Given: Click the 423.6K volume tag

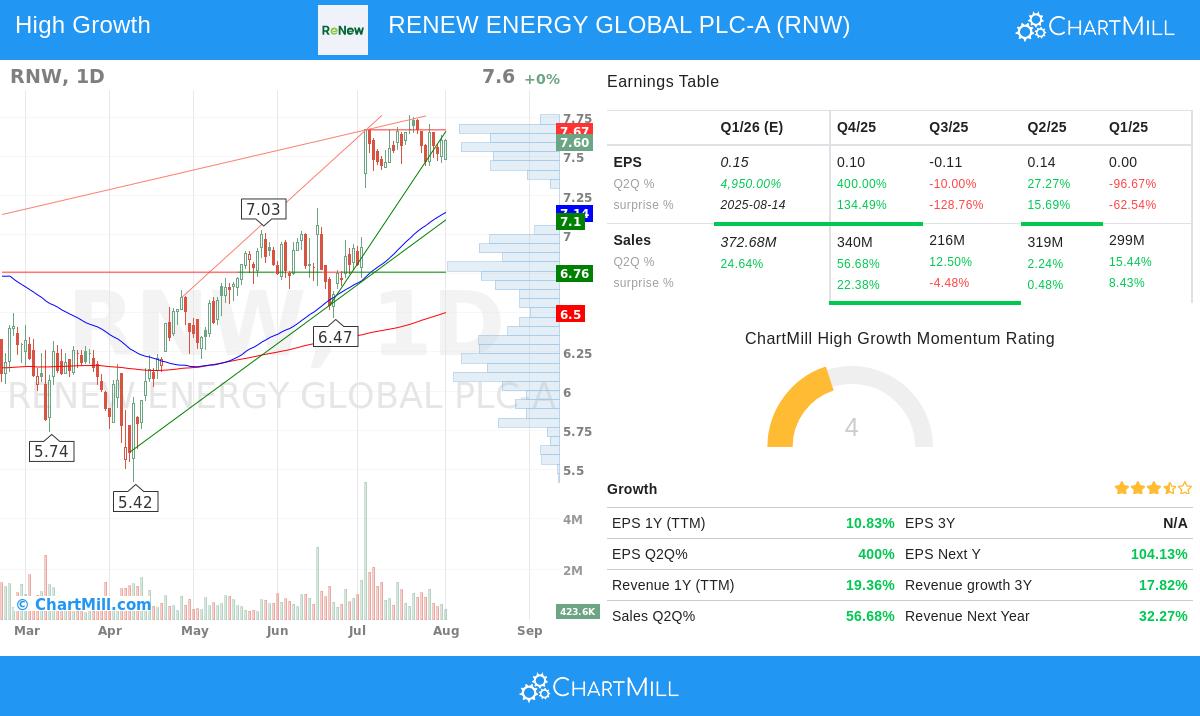Looking at the screenshot, I should (577, 611).
